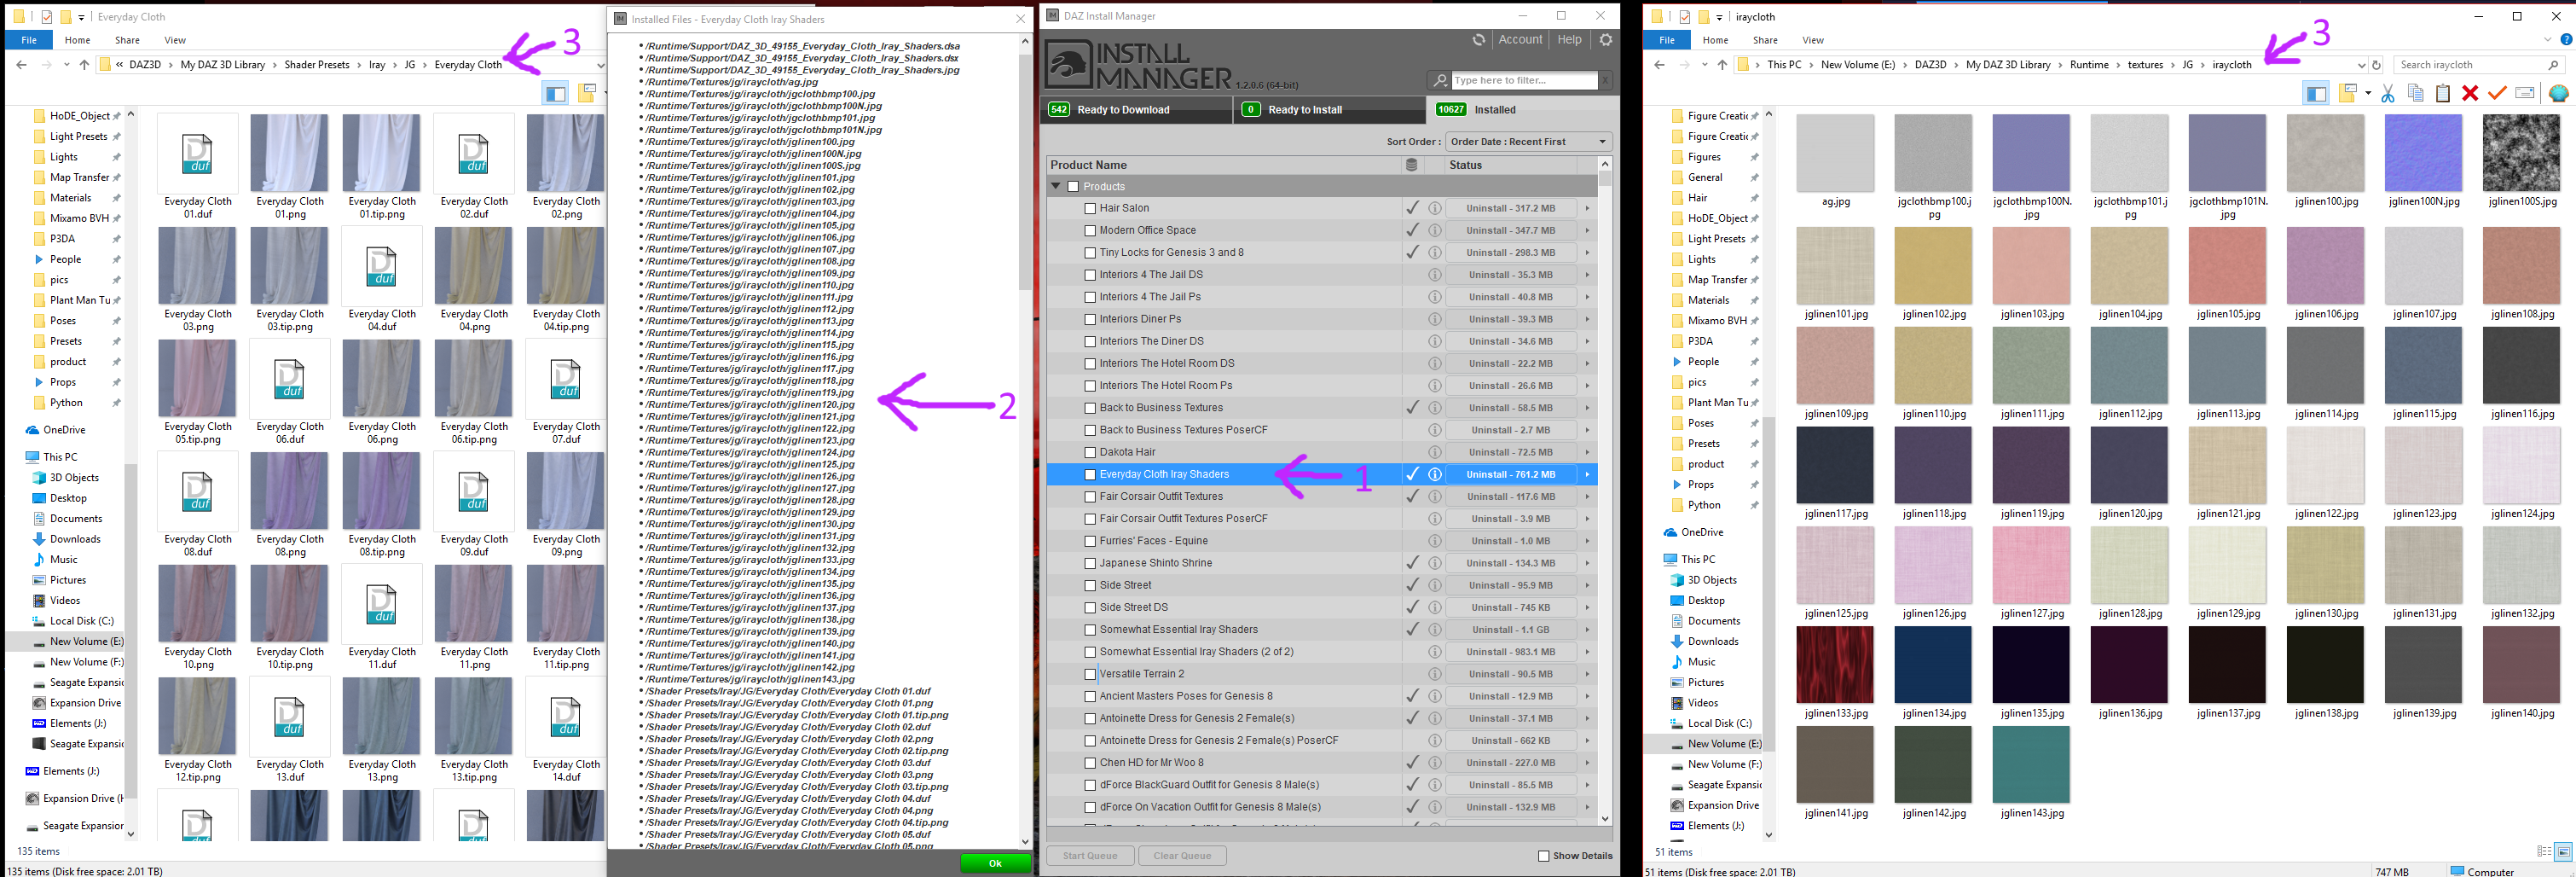This screenshot has height=877, width=2576.
Task: Open Account in Install Manager
Action: tap(1520, 40)
